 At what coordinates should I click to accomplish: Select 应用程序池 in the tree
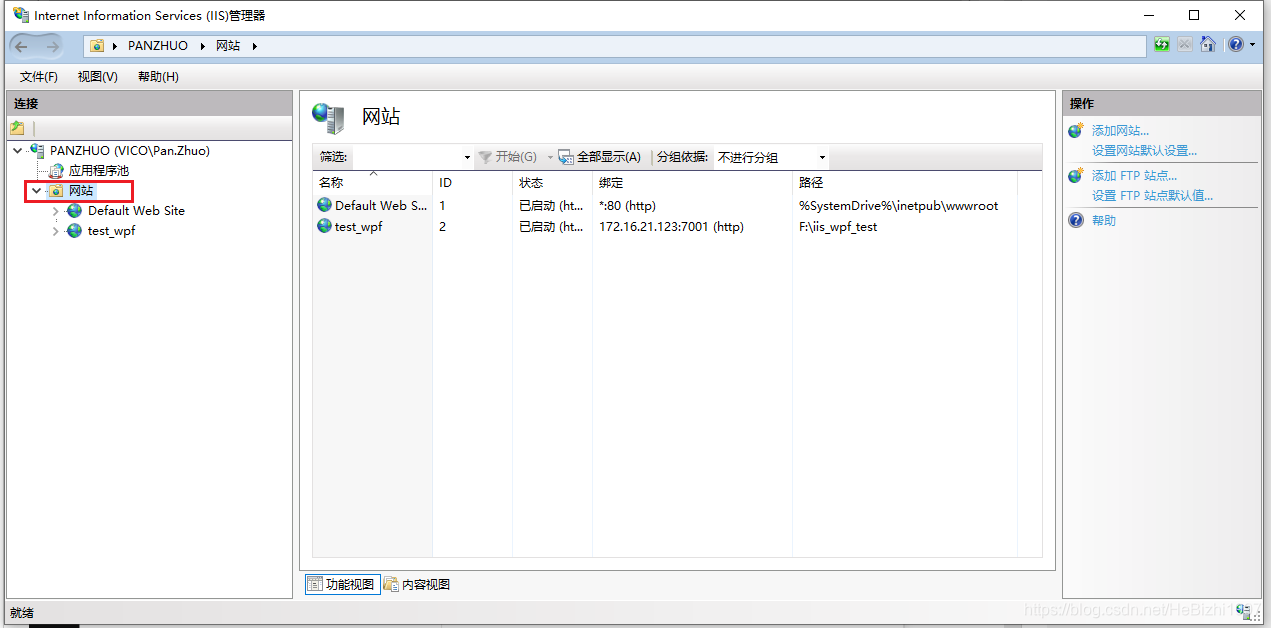(99, 171)
